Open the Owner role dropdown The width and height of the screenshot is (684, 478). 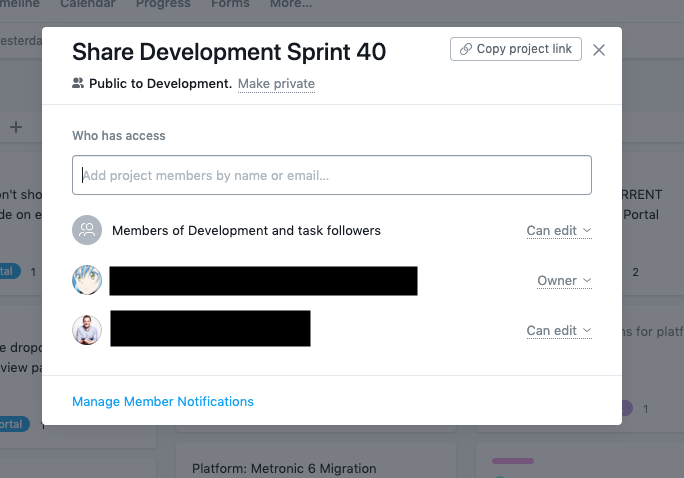[x=564, y=281]
